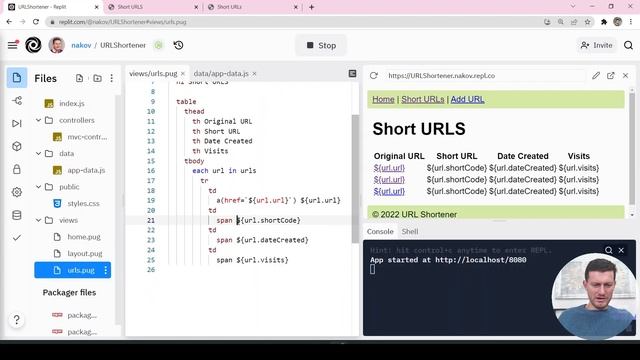Open the repl history icon
Screen dimensions: 640x360
178,45
